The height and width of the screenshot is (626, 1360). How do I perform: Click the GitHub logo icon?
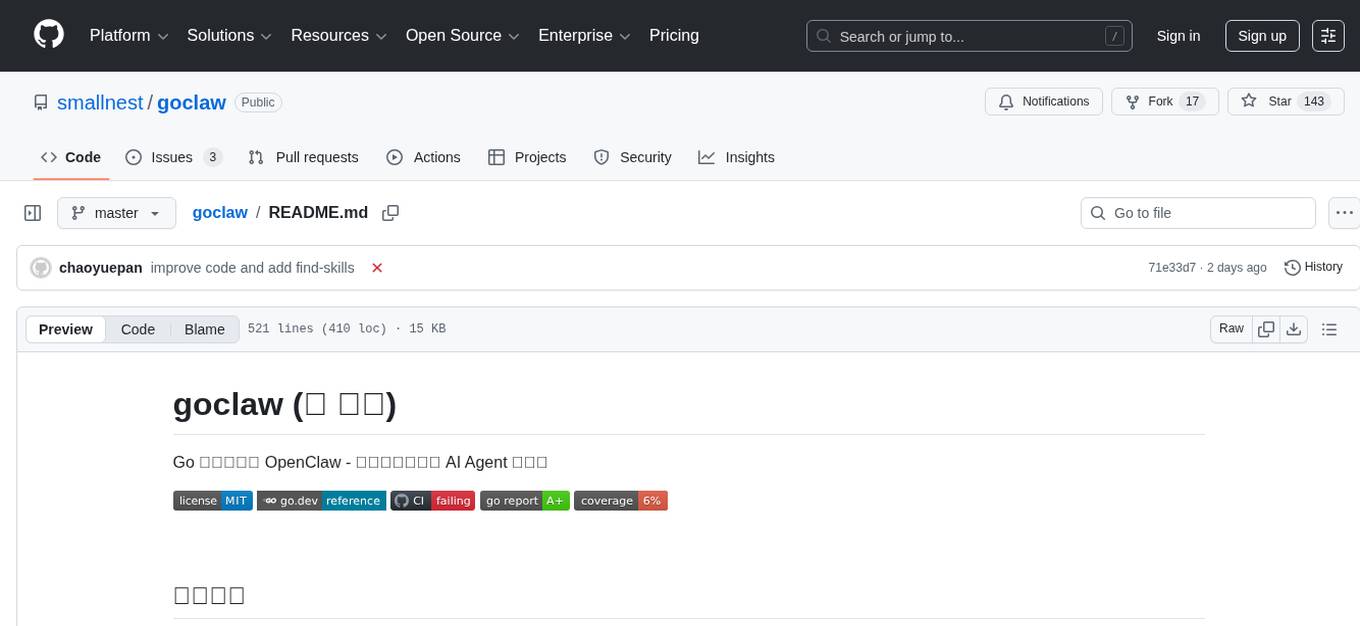(48, 35)
